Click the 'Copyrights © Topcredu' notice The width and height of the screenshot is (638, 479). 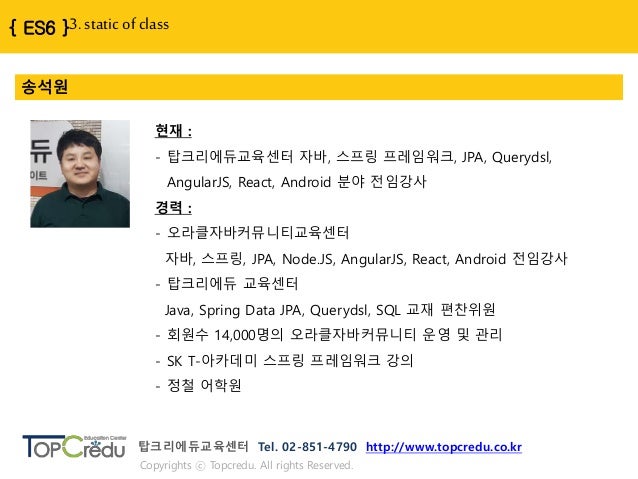click(247, 465)
